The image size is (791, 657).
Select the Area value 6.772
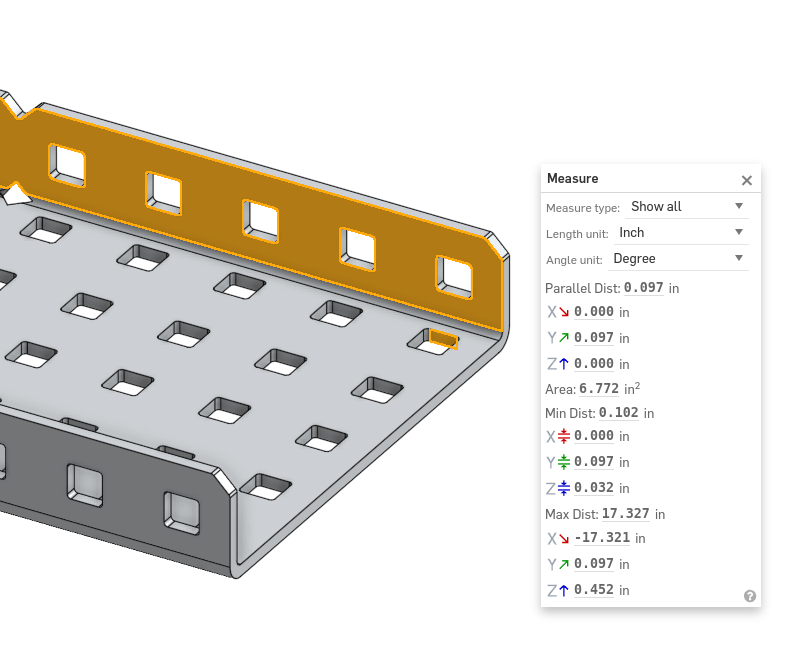point(599,389)
